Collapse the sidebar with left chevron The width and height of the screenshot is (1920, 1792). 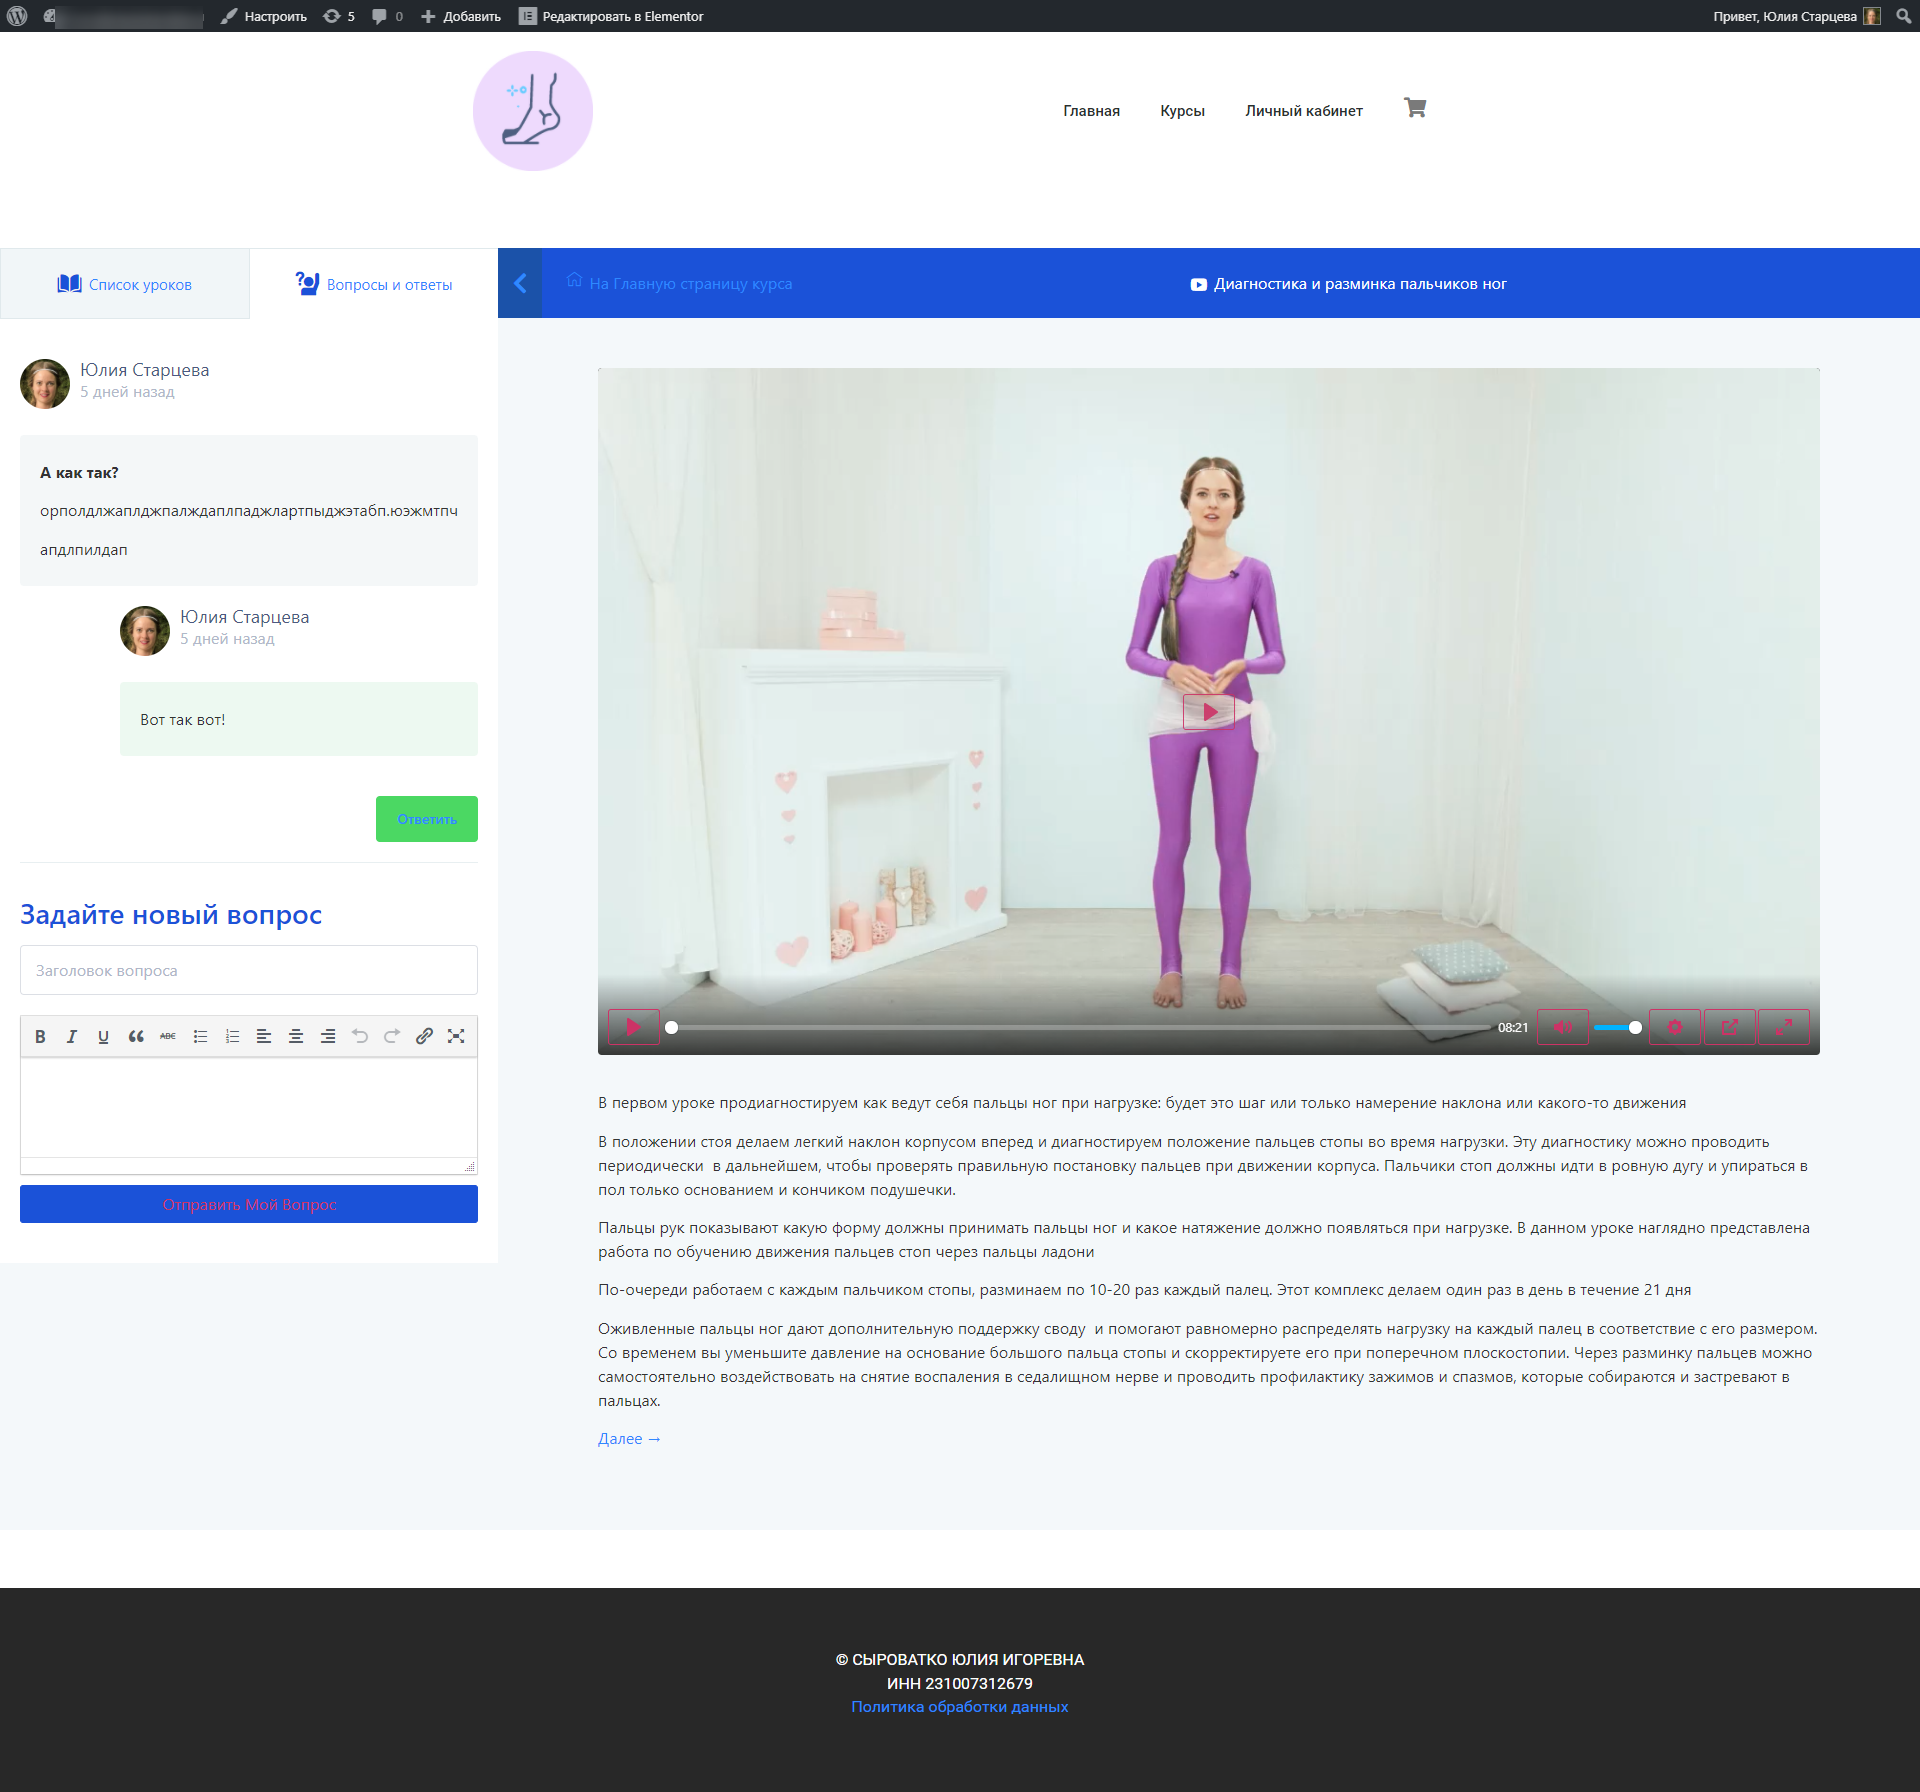(520, 283)
